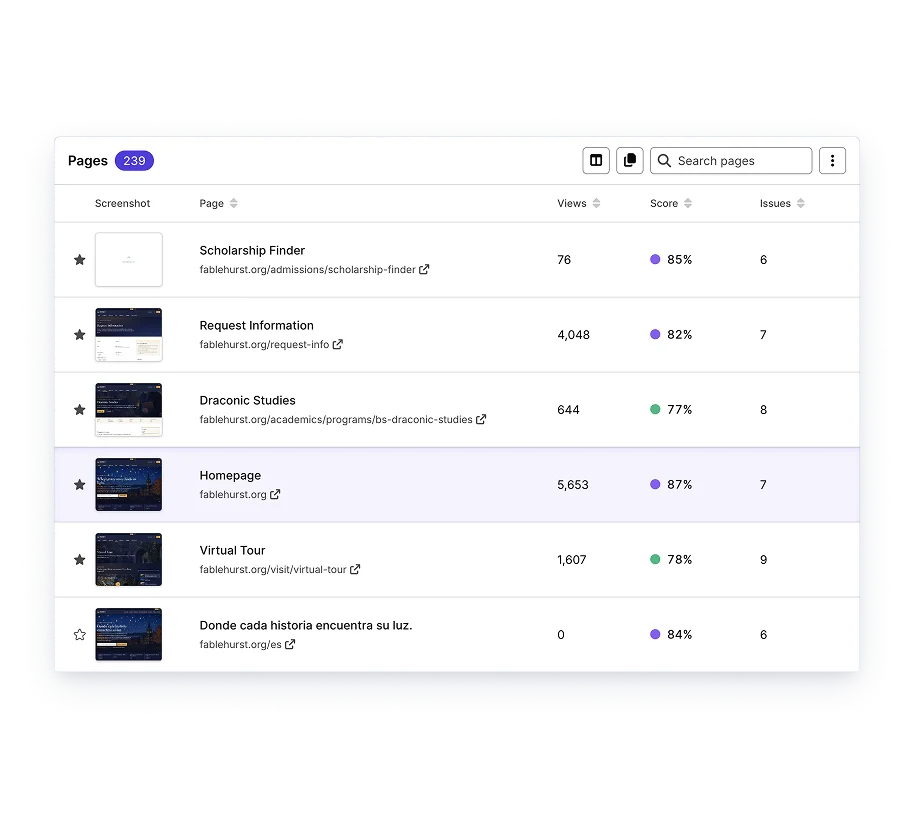
Task: Unstar the Request Information page
Action: tap(80, 335)
